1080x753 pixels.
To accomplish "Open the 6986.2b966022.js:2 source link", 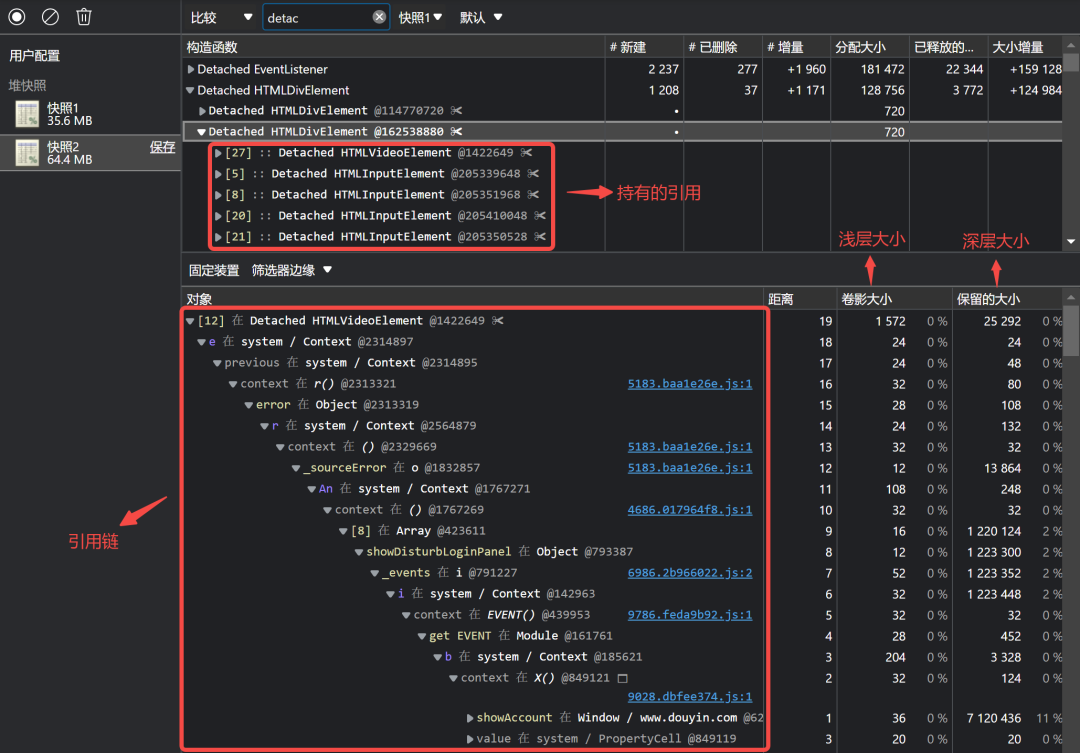I will pos(689,573).
